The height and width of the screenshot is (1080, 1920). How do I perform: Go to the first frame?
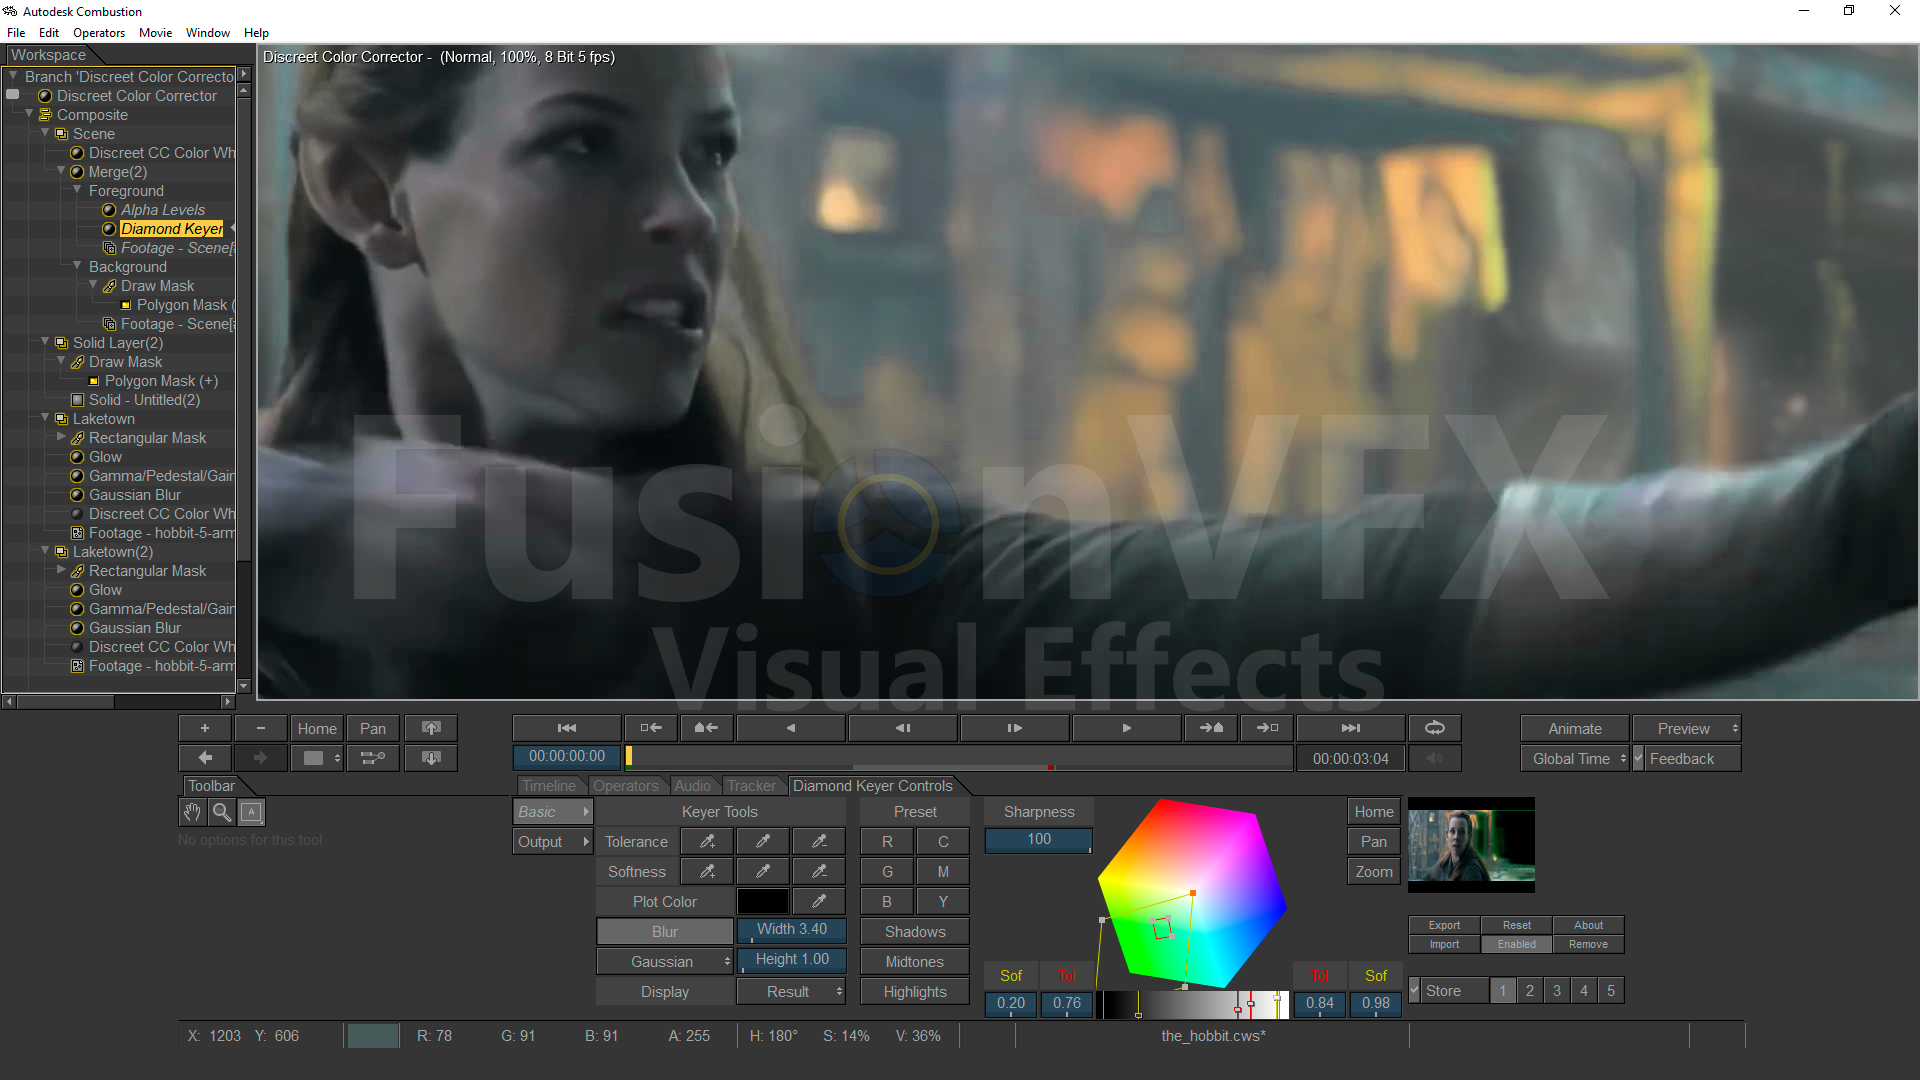click(x=567, y=728)
